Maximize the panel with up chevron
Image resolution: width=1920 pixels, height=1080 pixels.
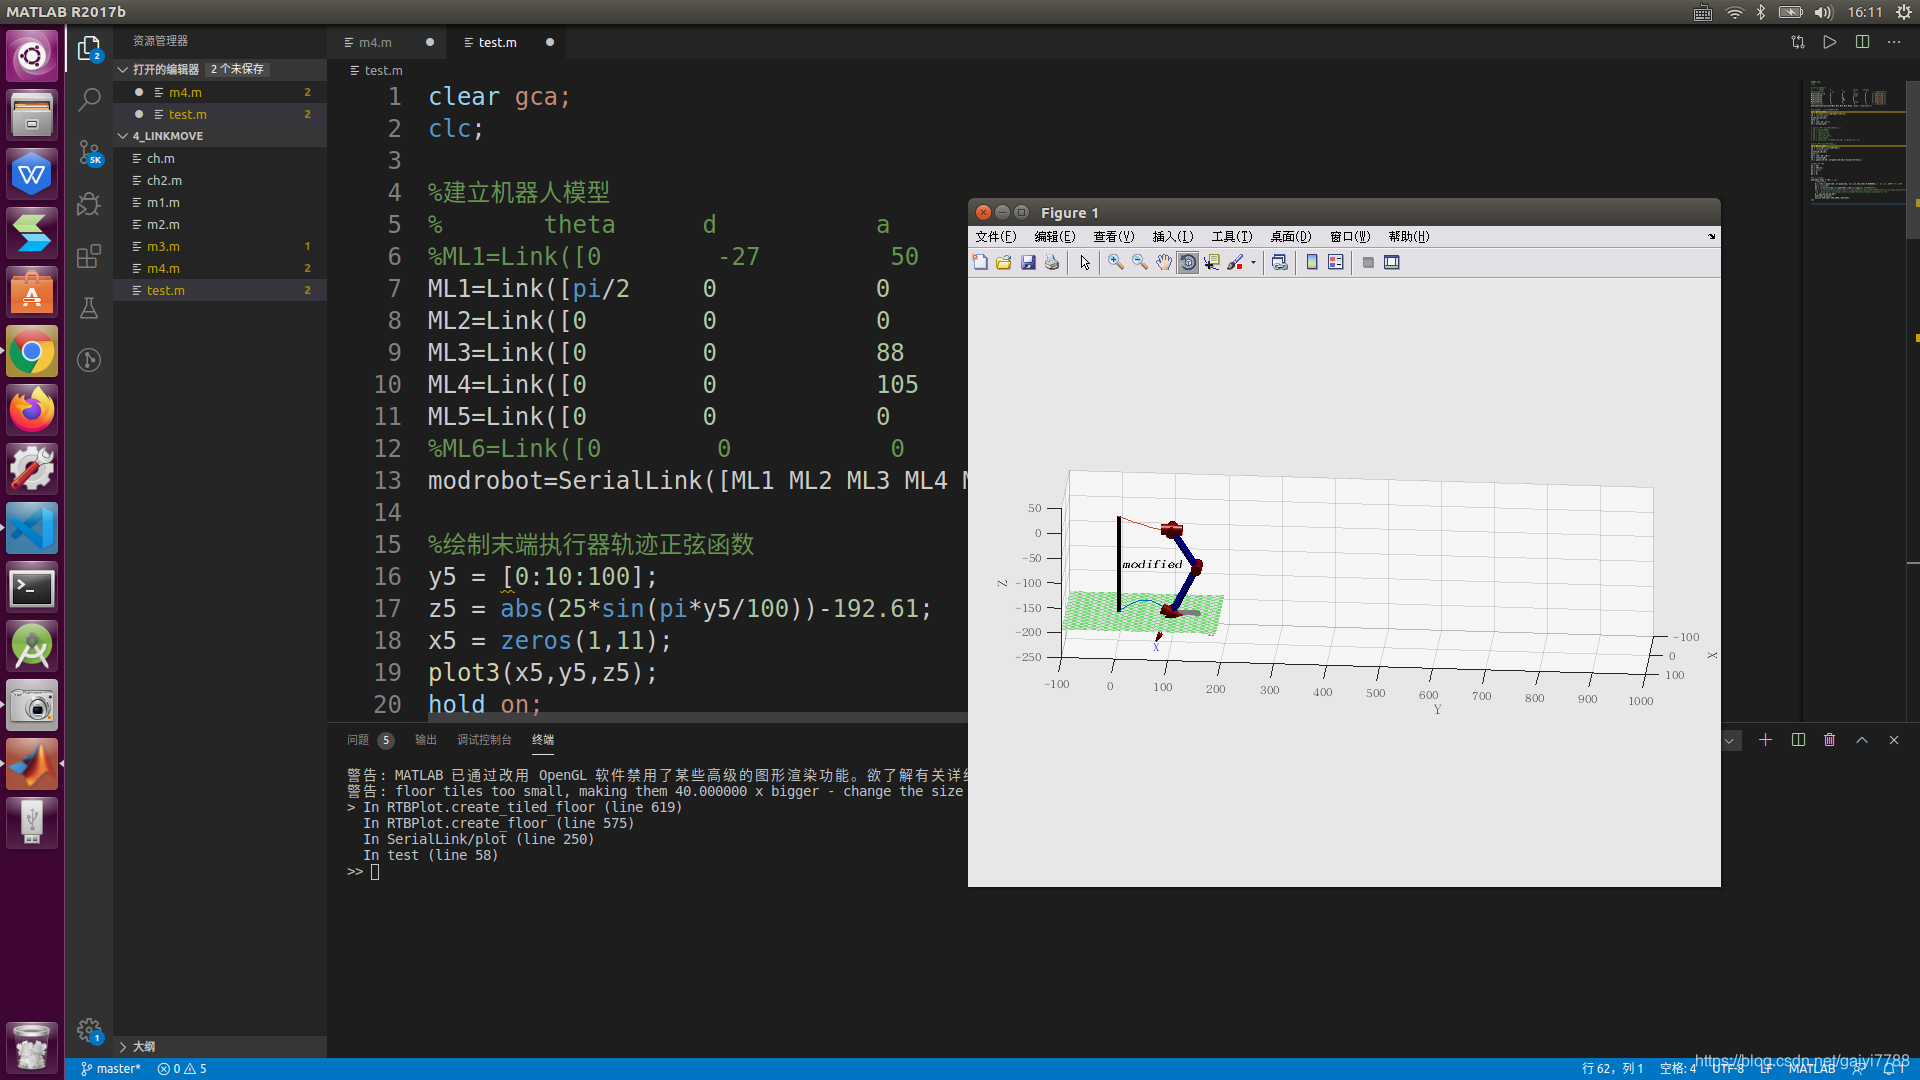tap(1862, 740)
